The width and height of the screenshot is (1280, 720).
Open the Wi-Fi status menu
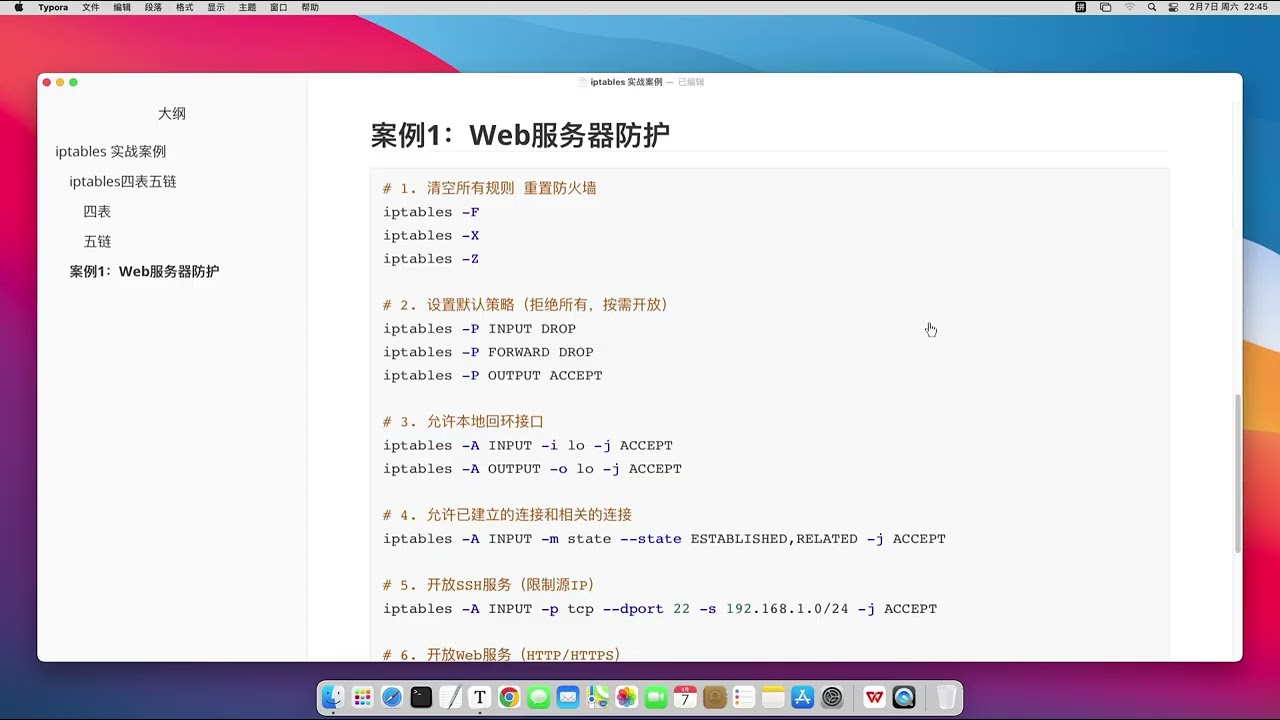pyautogui.click(x=1130, y=7)
